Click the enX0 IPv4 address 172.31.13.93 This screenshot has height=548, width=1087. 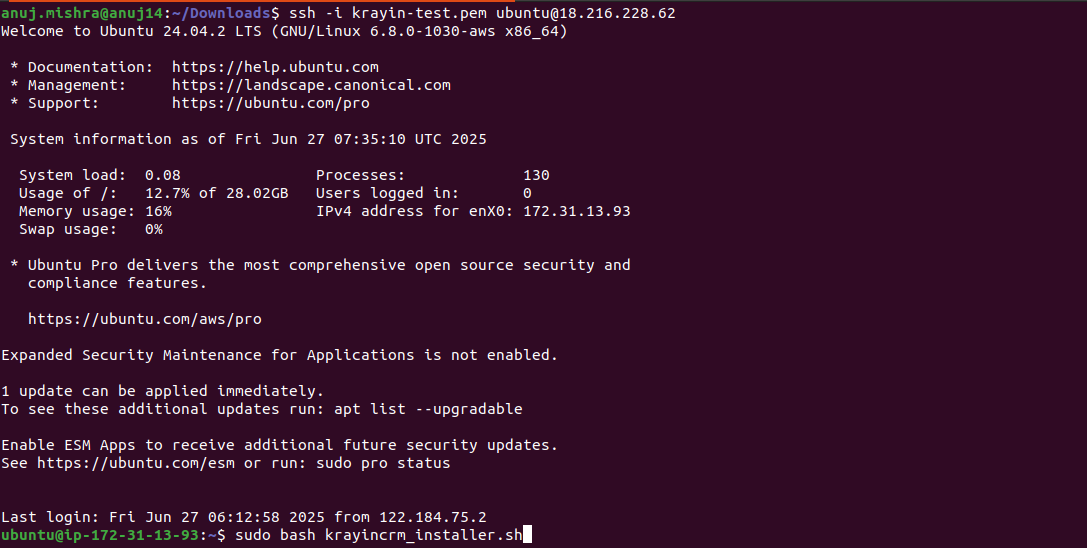[577, 212]
